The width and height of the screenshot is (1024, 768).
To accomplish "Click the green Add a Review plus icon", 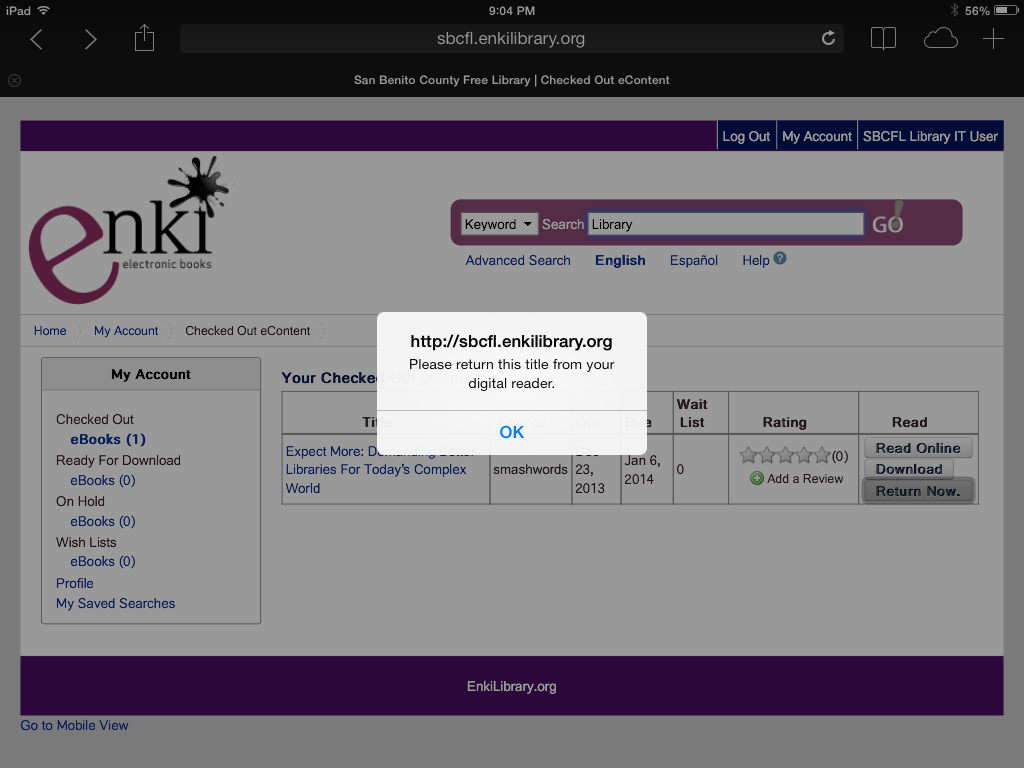I will [757, 479].
